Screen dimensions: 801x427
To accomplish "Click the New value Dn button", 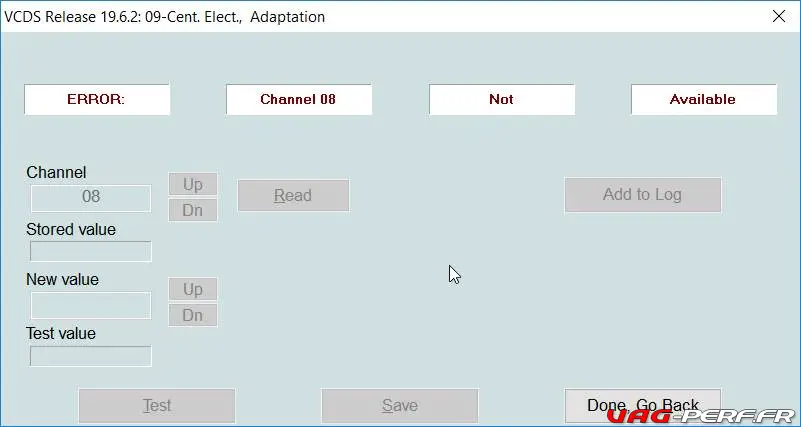I will click(x=193, y=315).
